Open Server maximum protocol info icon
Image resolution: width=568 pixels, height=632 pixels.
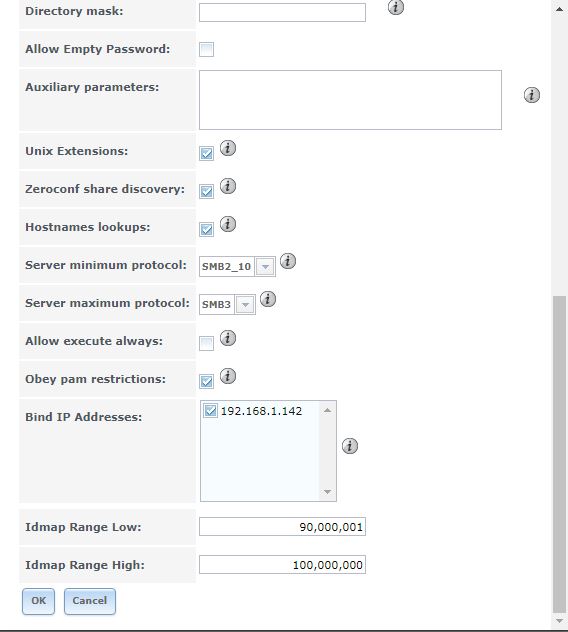click(268, 299)
